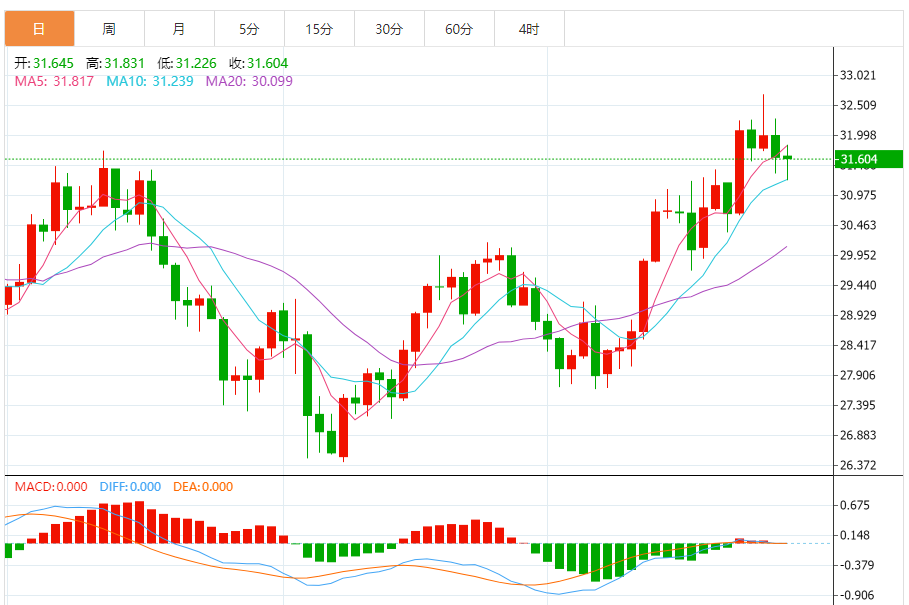Click the MA20 indicator label
This screenshot has width=909, height=605.
(249, 81)
